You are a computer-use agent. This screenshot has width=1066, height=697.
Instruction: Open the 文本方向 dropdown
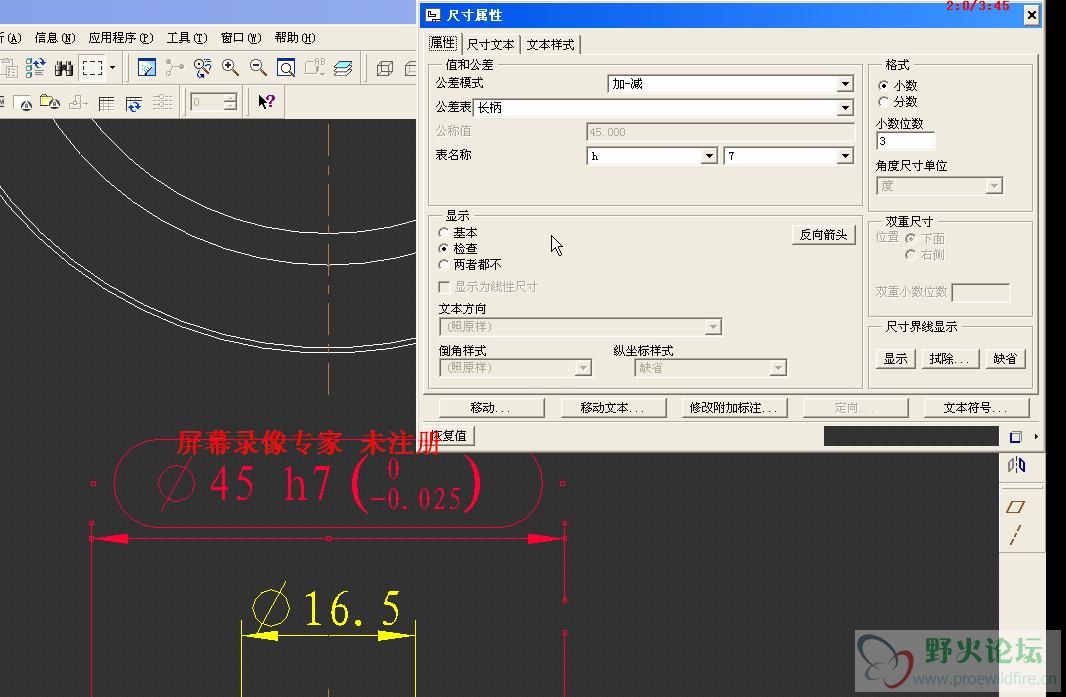coord(580,327)
